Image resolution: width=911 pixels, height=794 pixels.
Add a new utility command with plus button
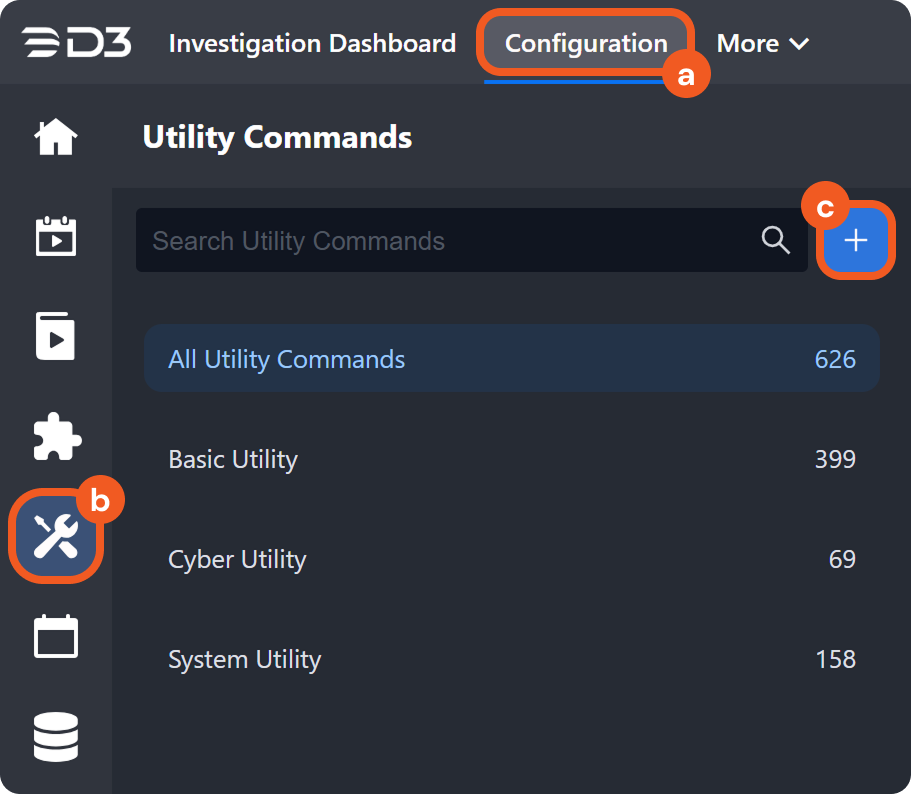tap(856, 240)
